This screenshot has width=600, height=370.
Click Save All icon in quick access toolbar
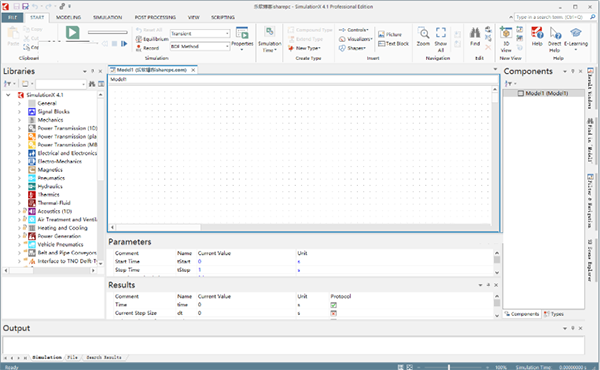(25, 7)
